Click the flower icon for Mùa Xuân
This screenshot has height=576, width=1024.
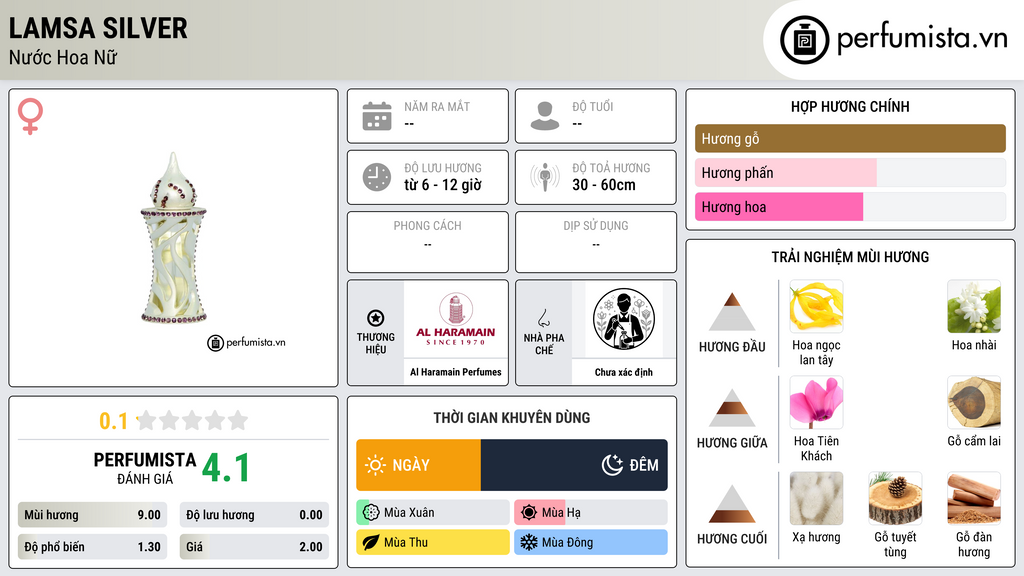pyautogui.click(x=371, y=513)
